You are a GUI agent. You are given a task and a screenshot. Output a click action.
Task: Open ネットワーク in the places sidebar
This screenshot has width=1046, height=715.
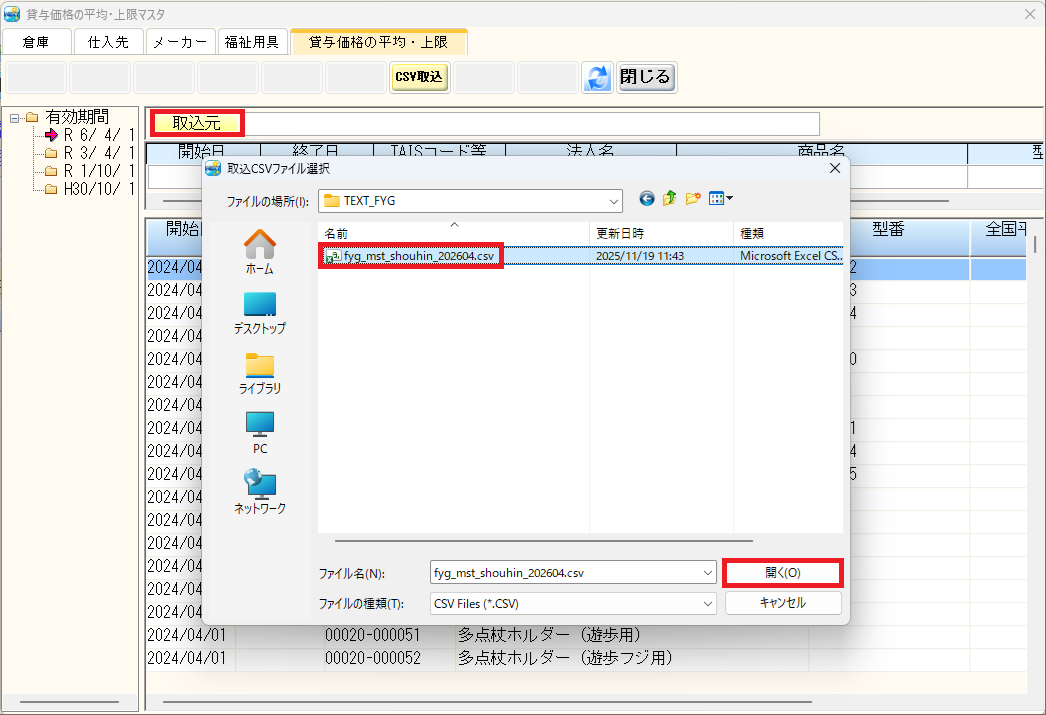[x=260, y=492]
